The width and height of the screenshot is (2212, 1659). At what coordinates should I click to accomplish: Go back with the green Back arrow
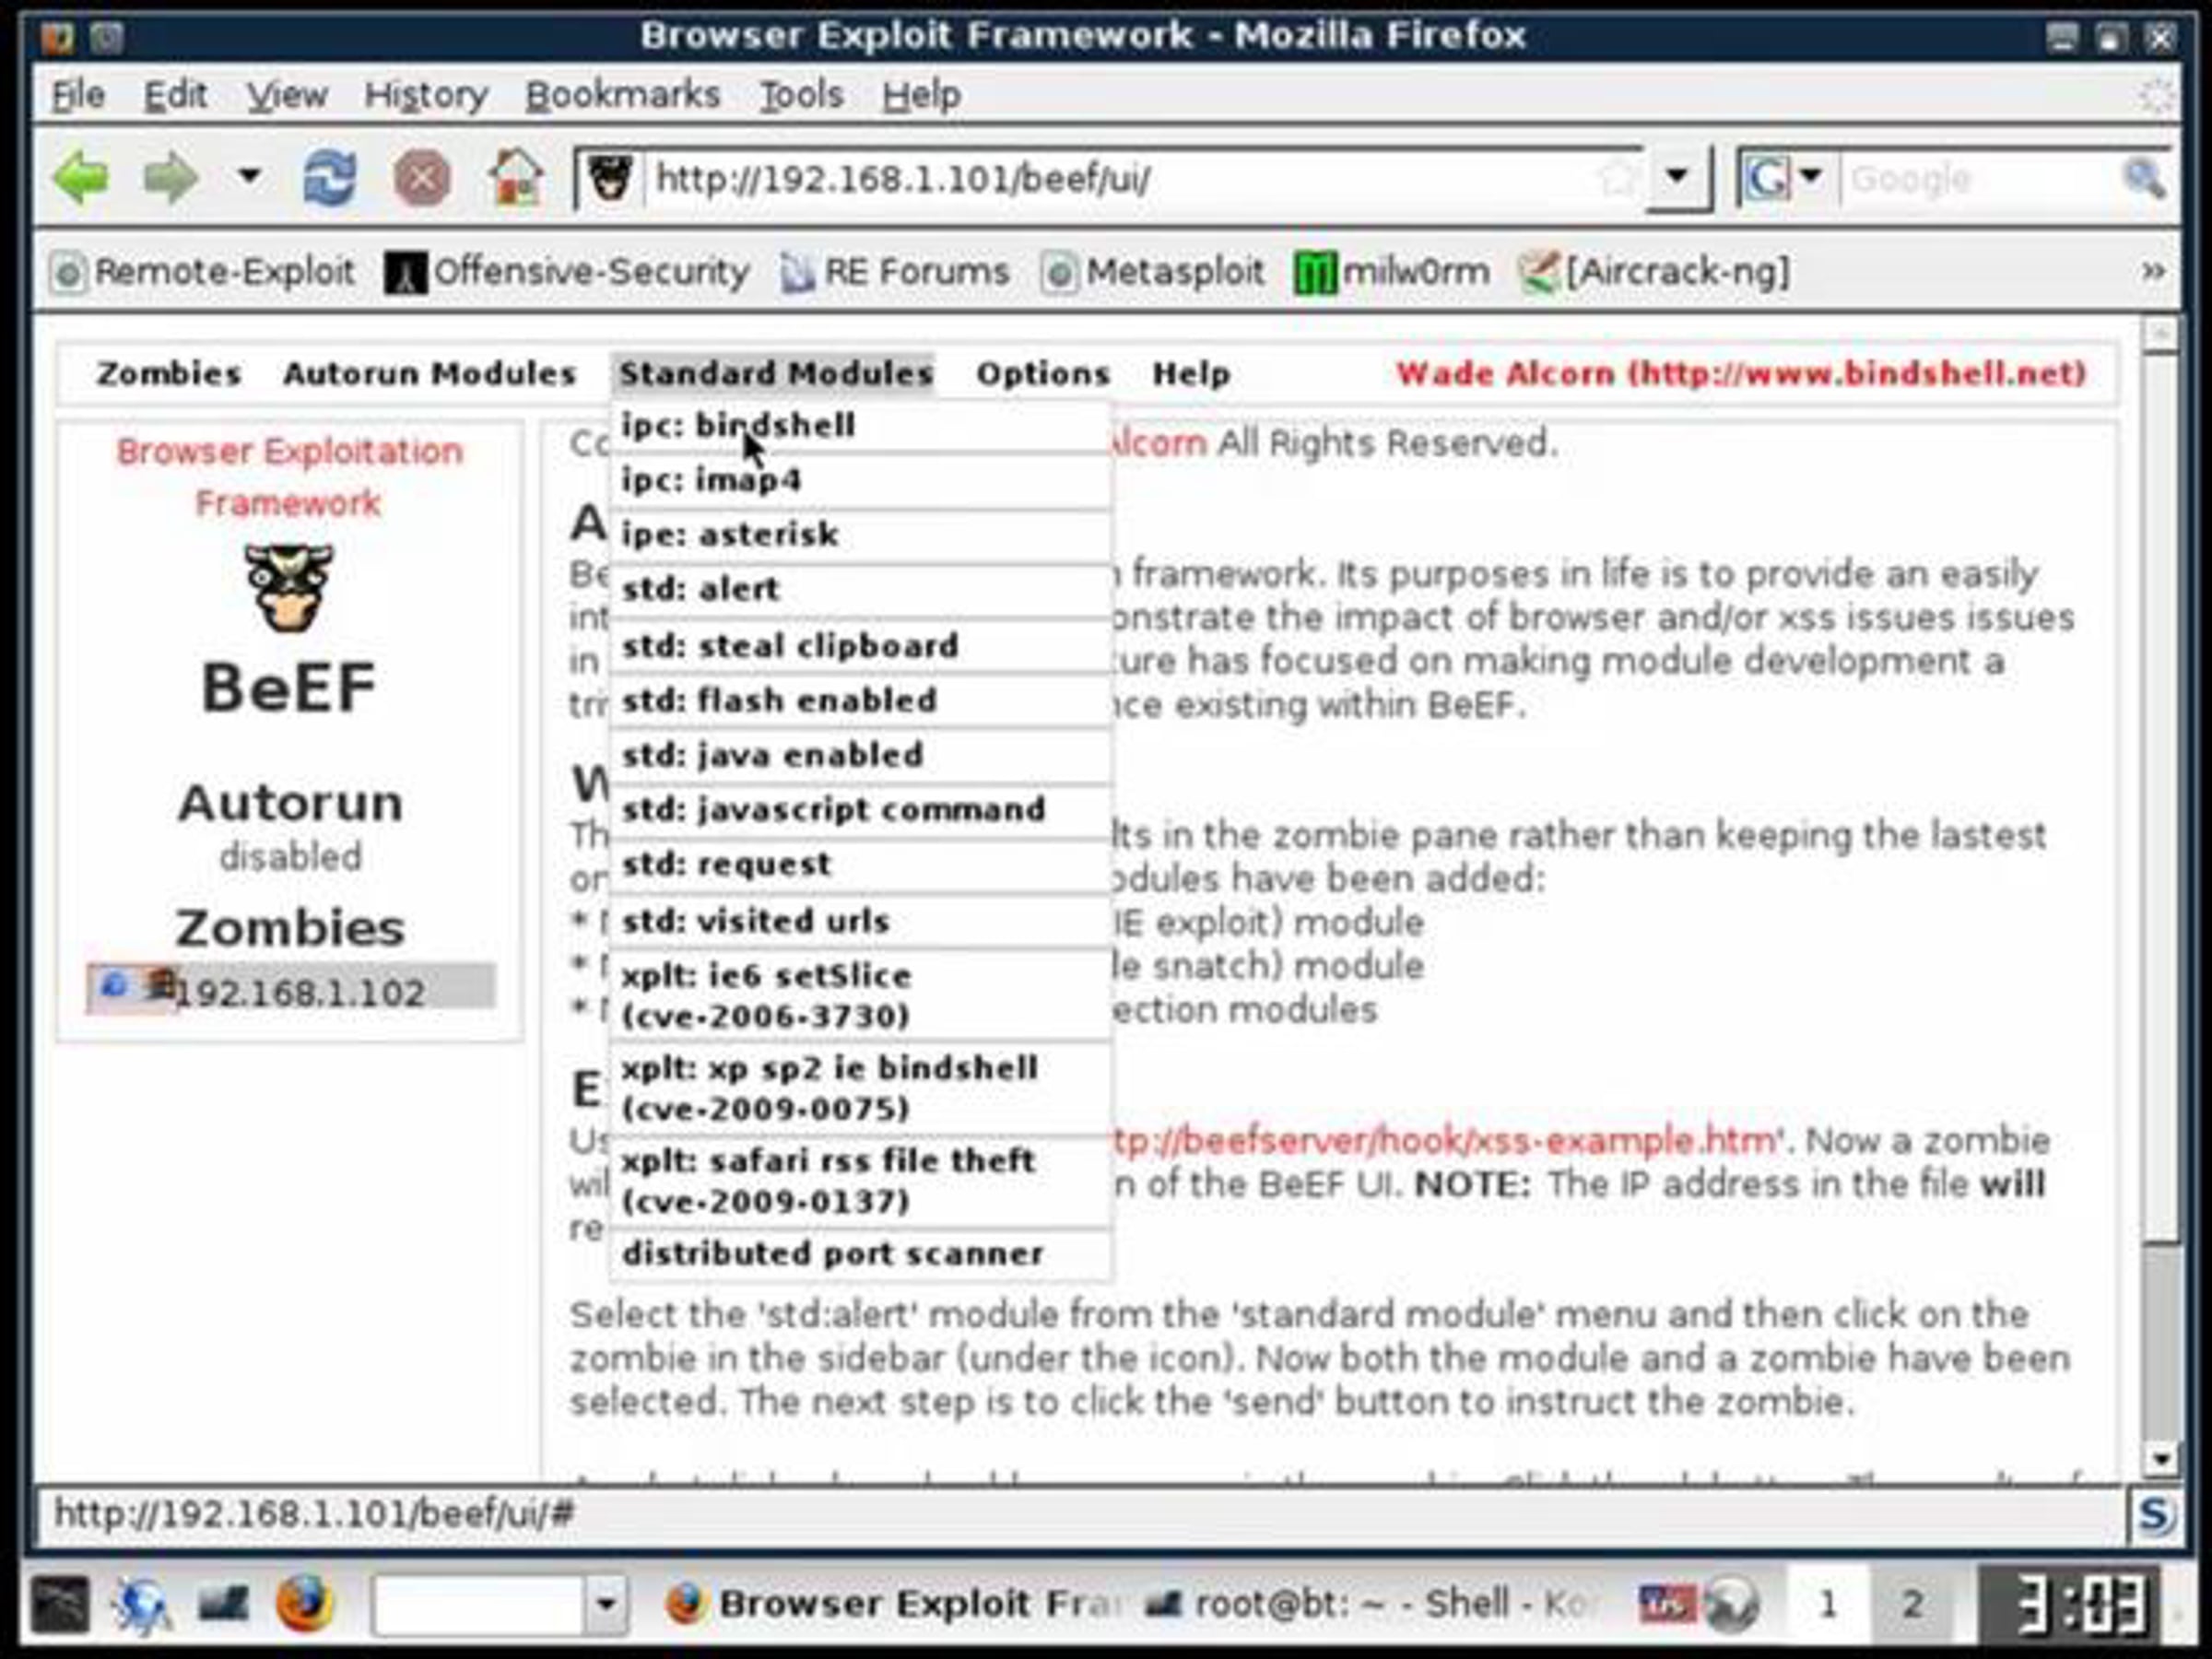coord(82,179)
